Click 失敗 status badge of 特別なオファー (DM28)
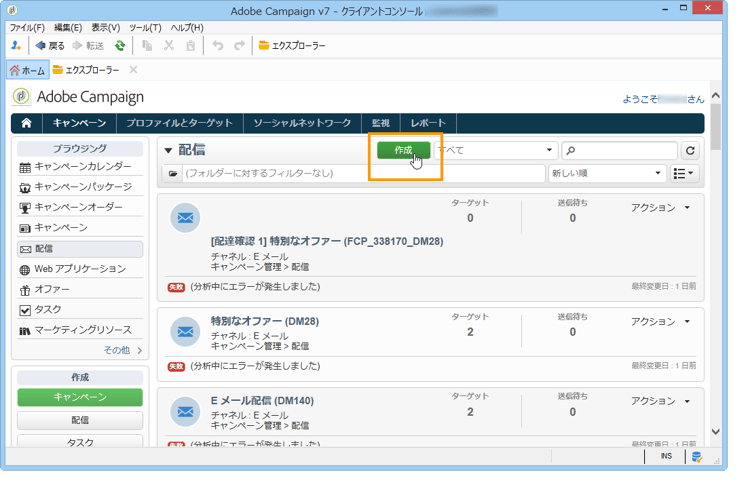 pos(176,367)
